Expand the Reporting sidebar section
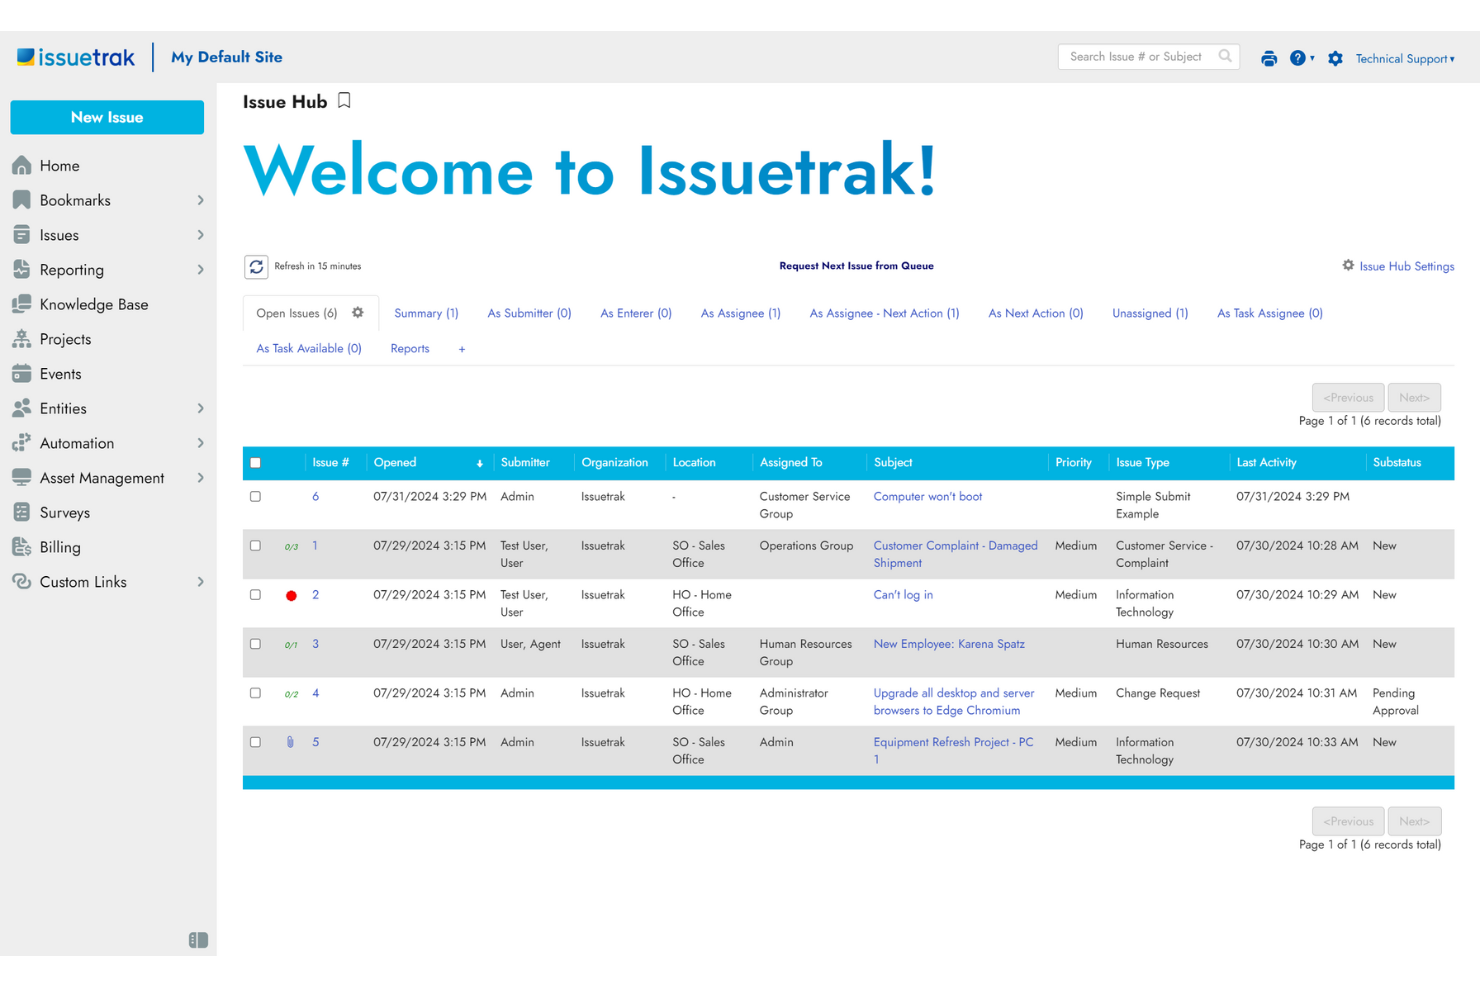Viewport: 1480px width, 987px height. (200, 269)
